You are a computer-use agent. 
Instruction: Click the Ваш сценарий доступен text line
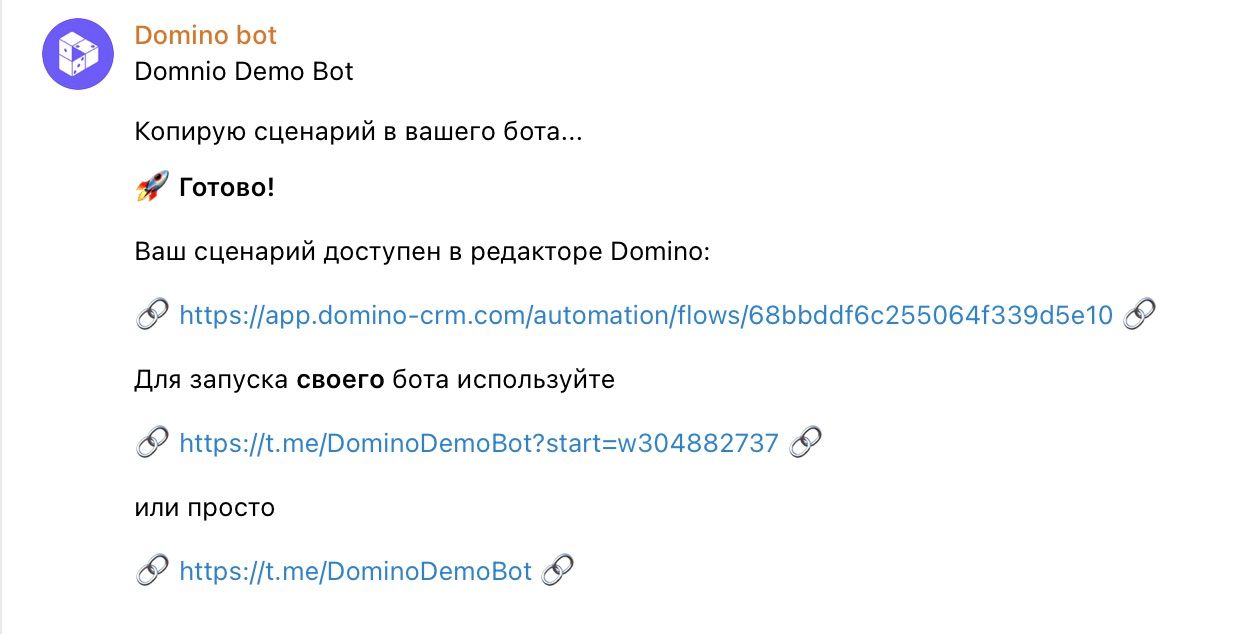click(421, 252)
